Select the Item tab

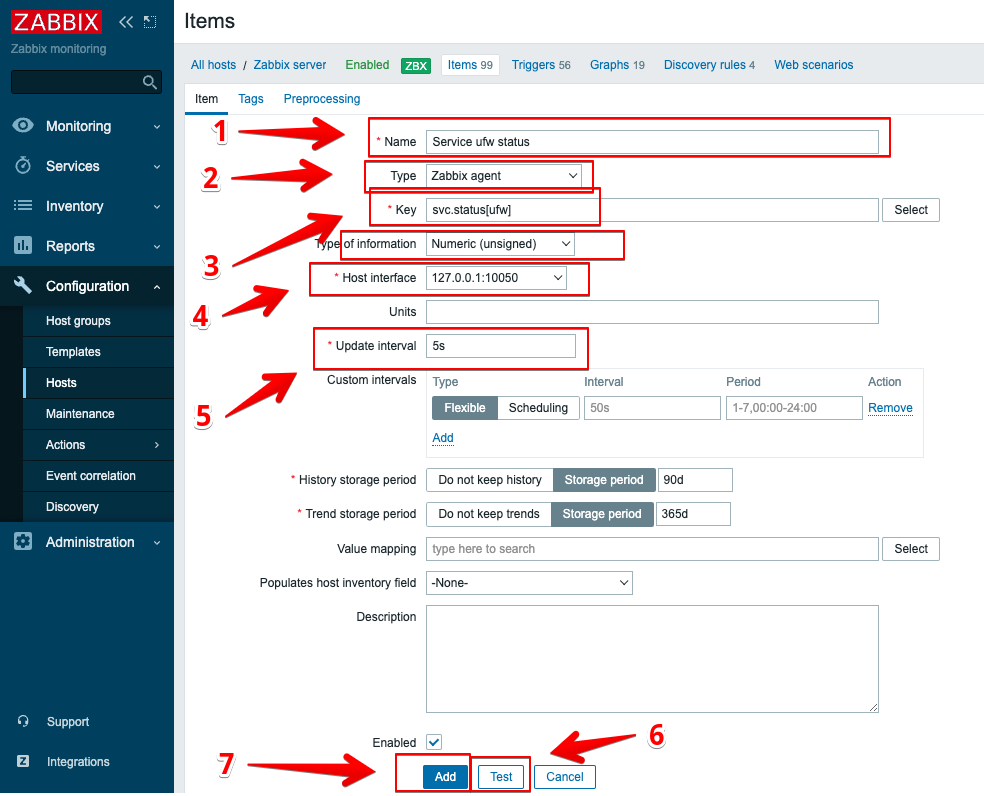coord(206,99)
